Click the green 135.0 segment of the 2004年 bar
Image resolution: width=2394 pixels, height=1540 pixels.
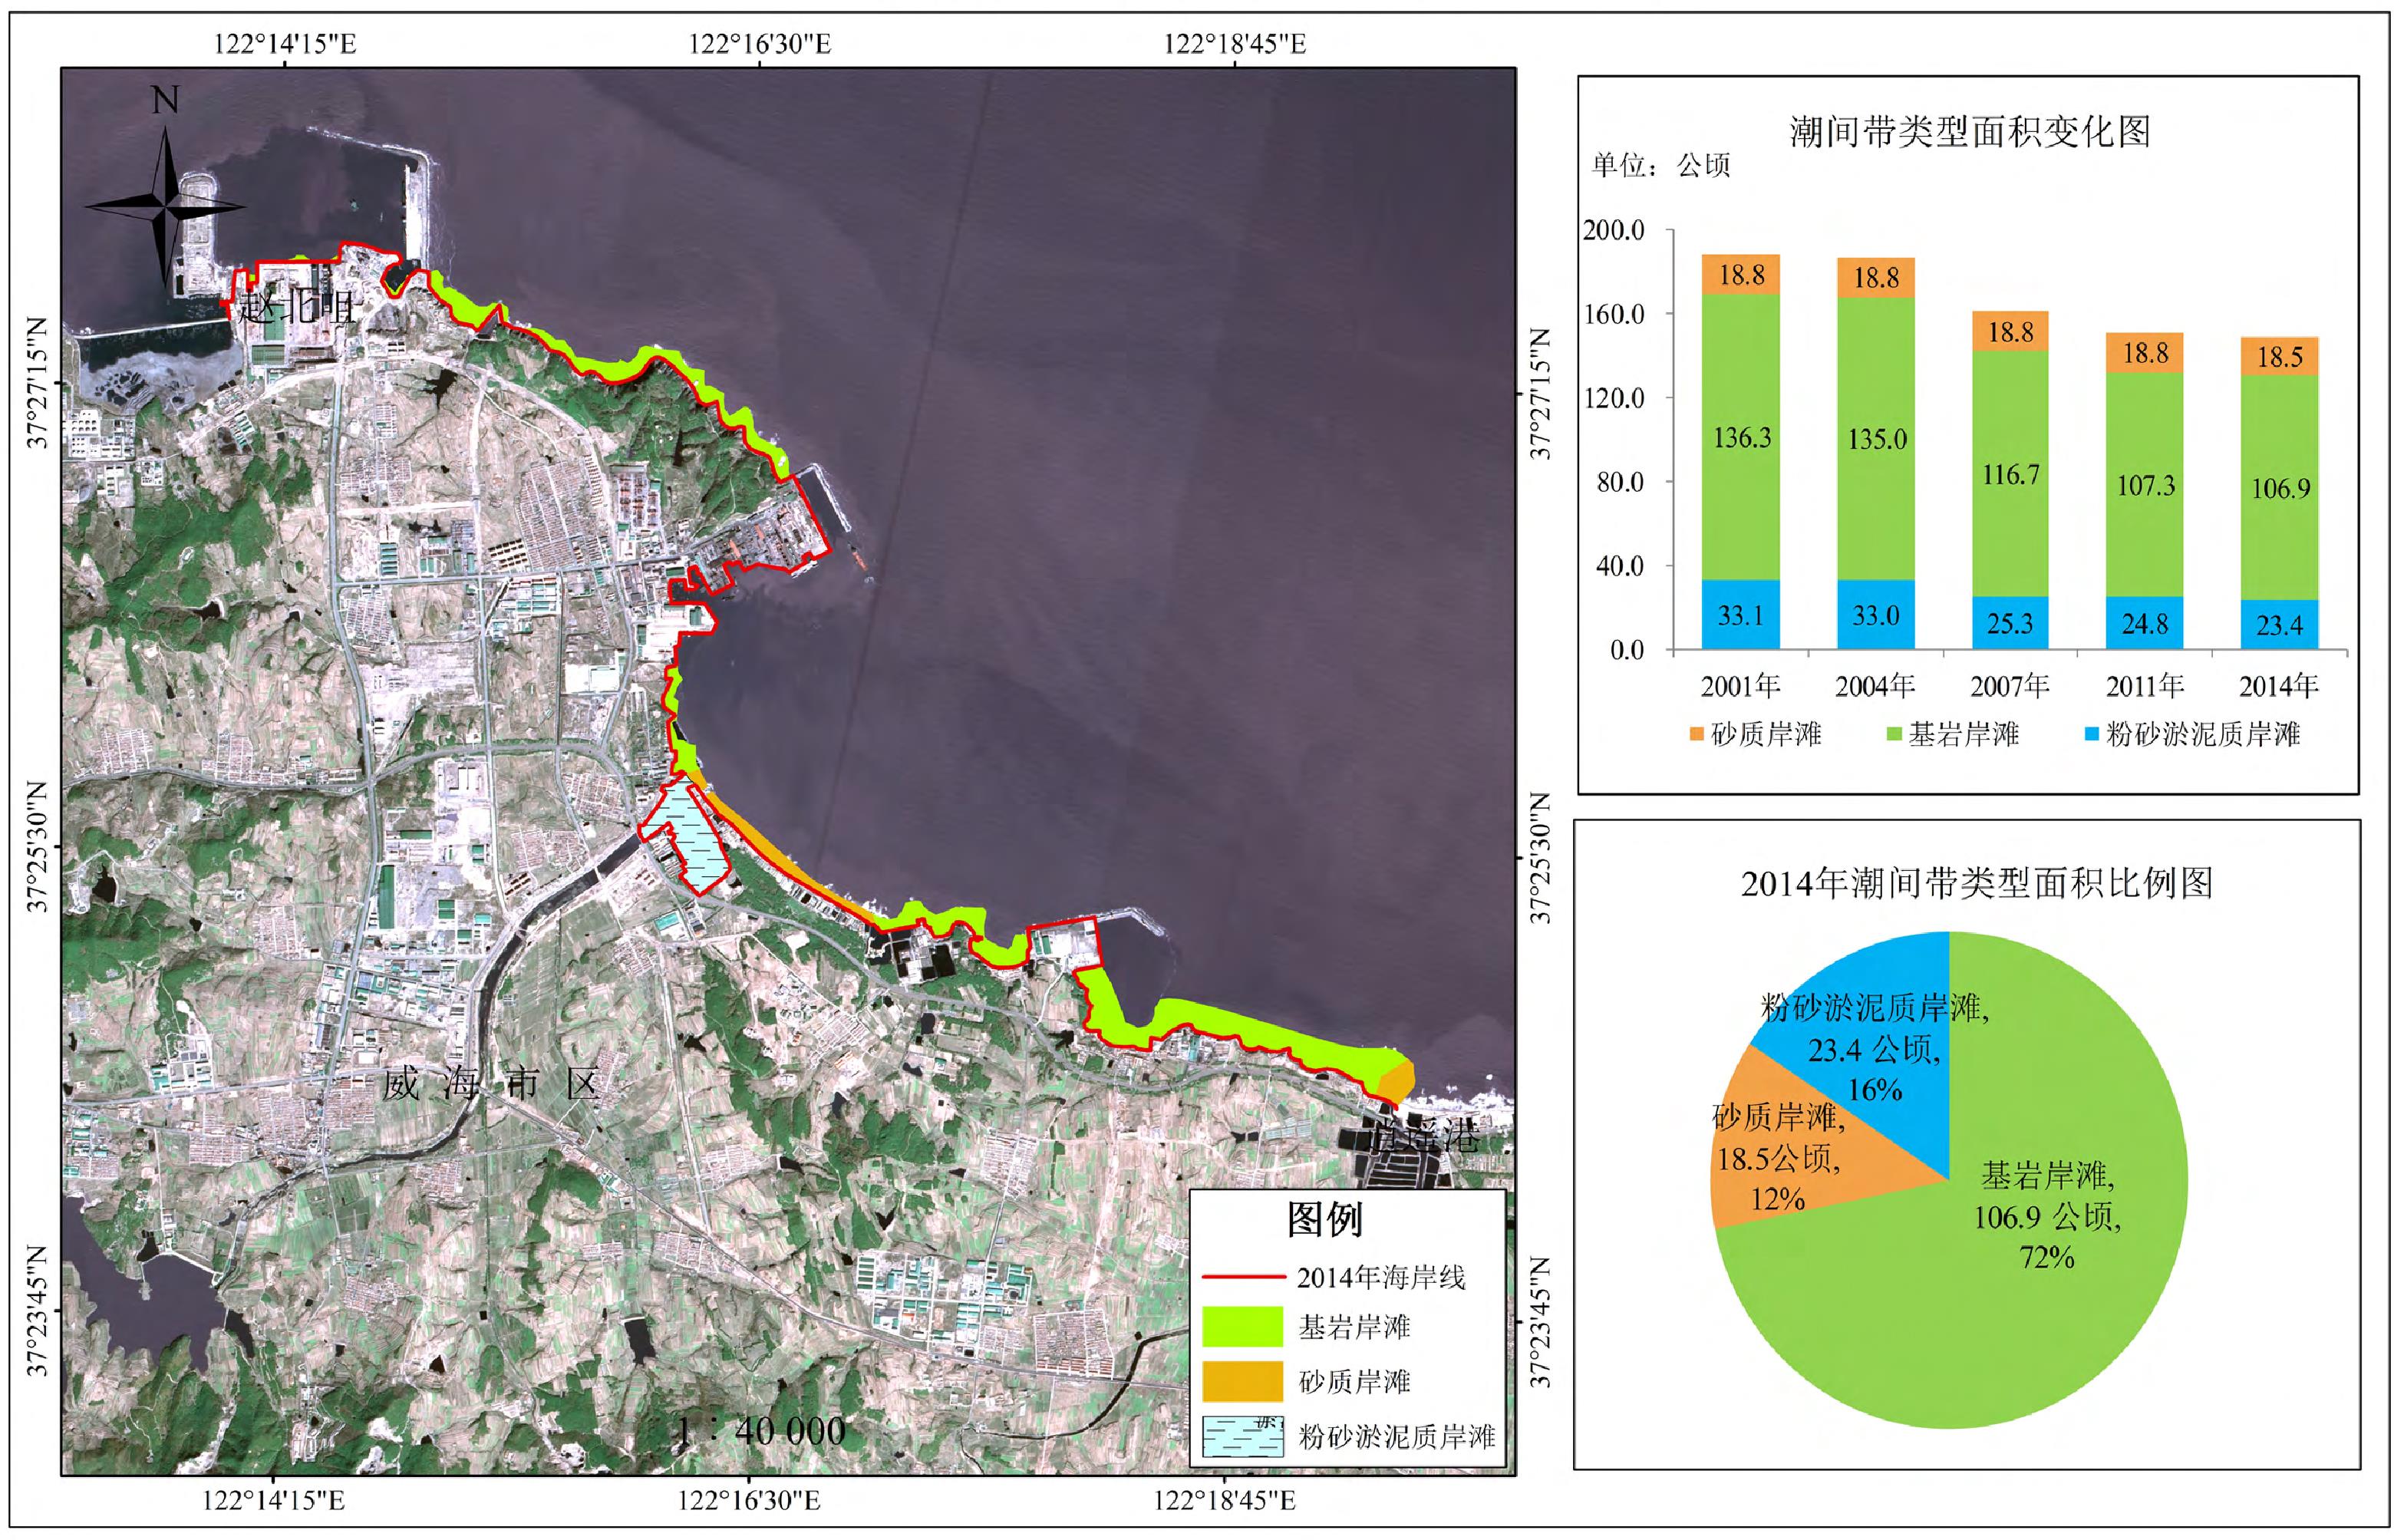coord(1876,439)
